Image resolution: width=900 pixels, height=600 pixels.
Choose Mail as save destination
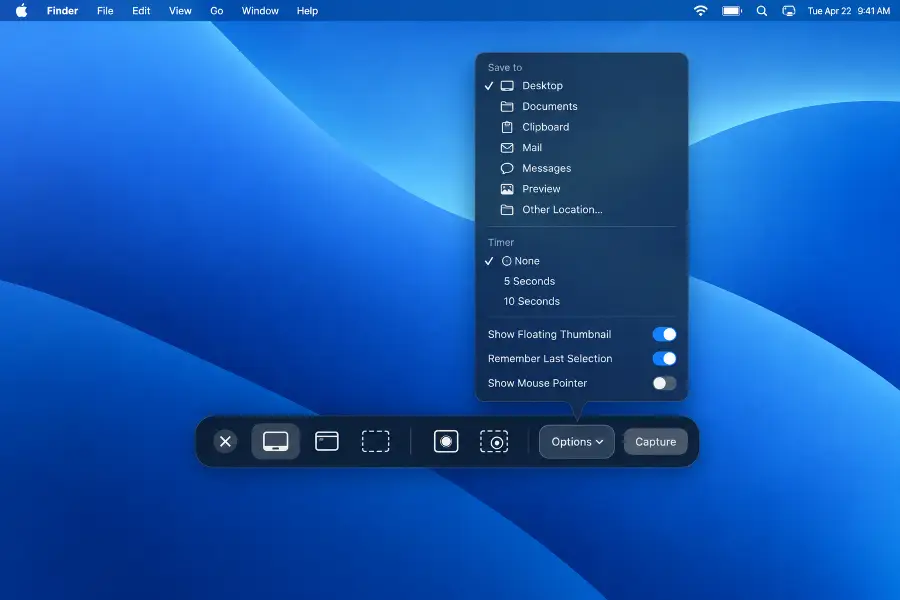[x=581, y=148]
